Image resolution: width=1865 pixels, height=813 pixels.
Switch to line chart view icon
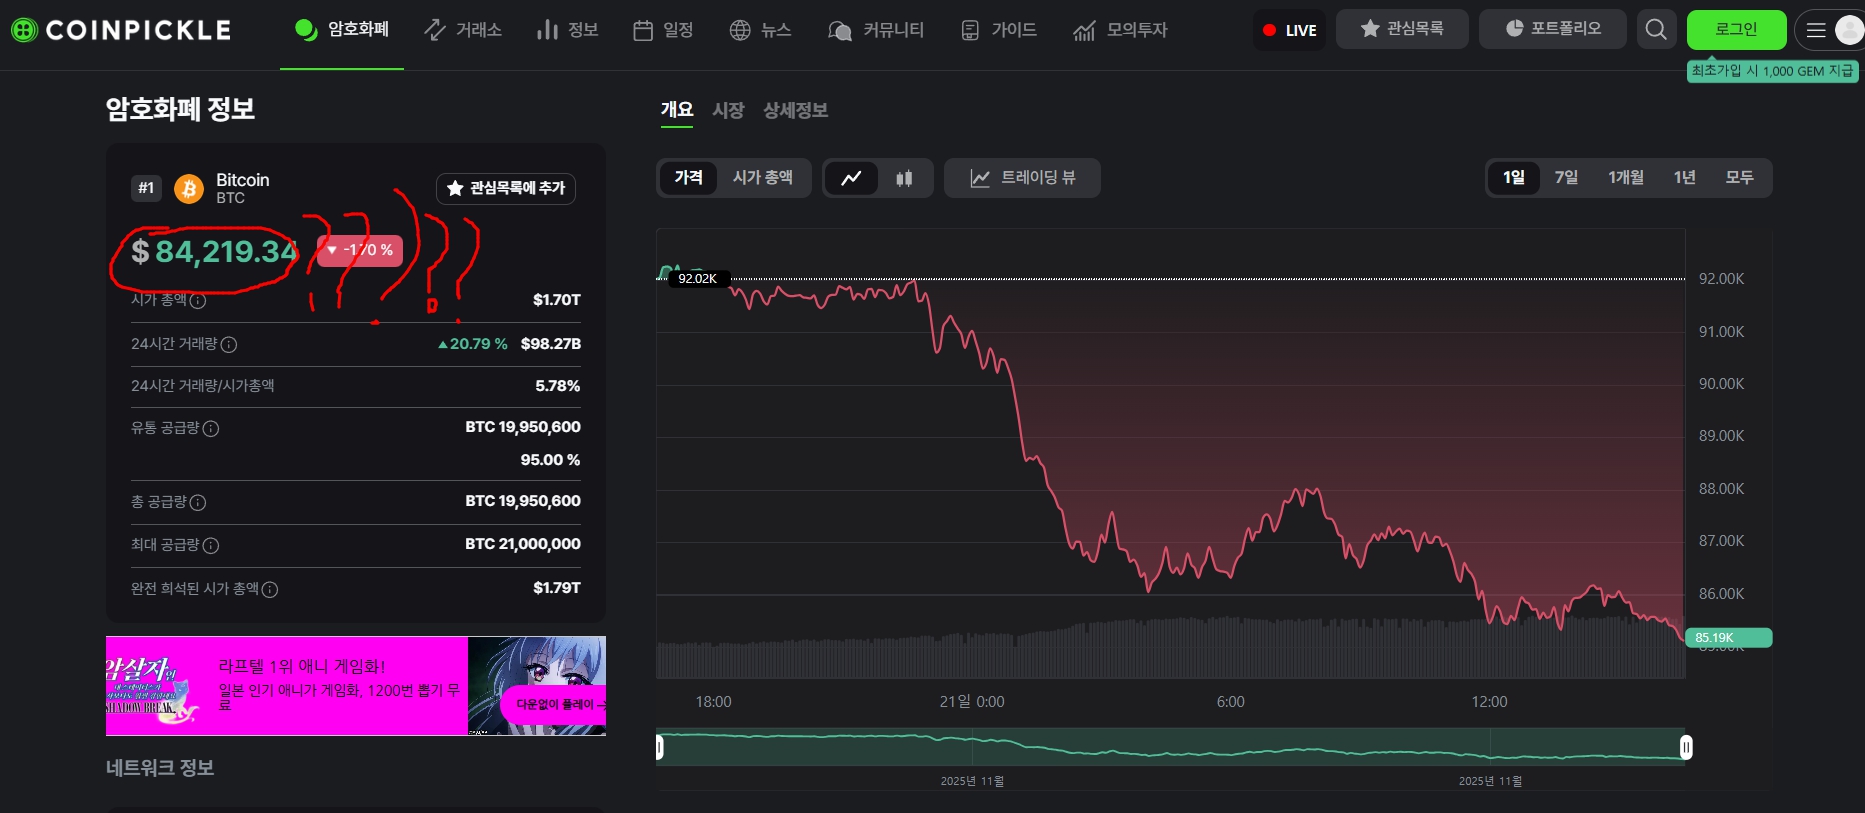[851, 178]
